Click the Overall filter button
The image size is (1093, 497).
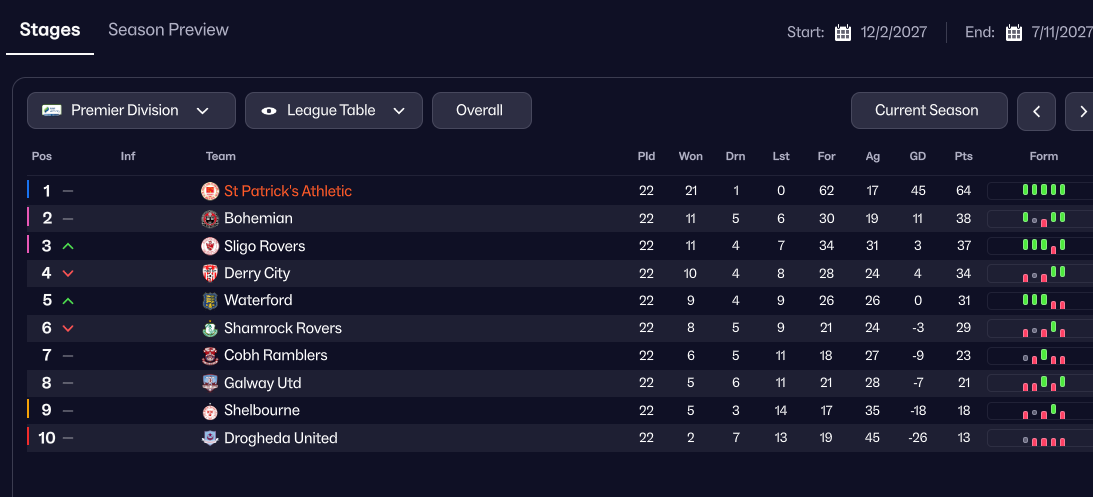482,111
